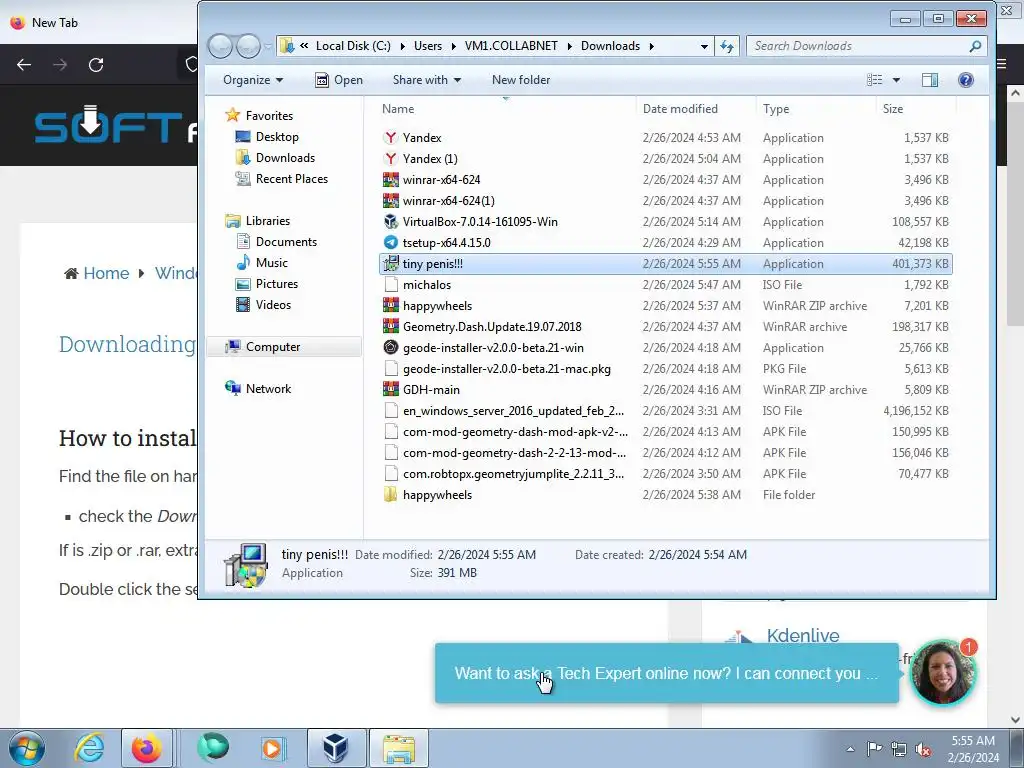Open the Explorer help icon
This screenshot has width=1024, height=768.
click(x=965, y=80)
